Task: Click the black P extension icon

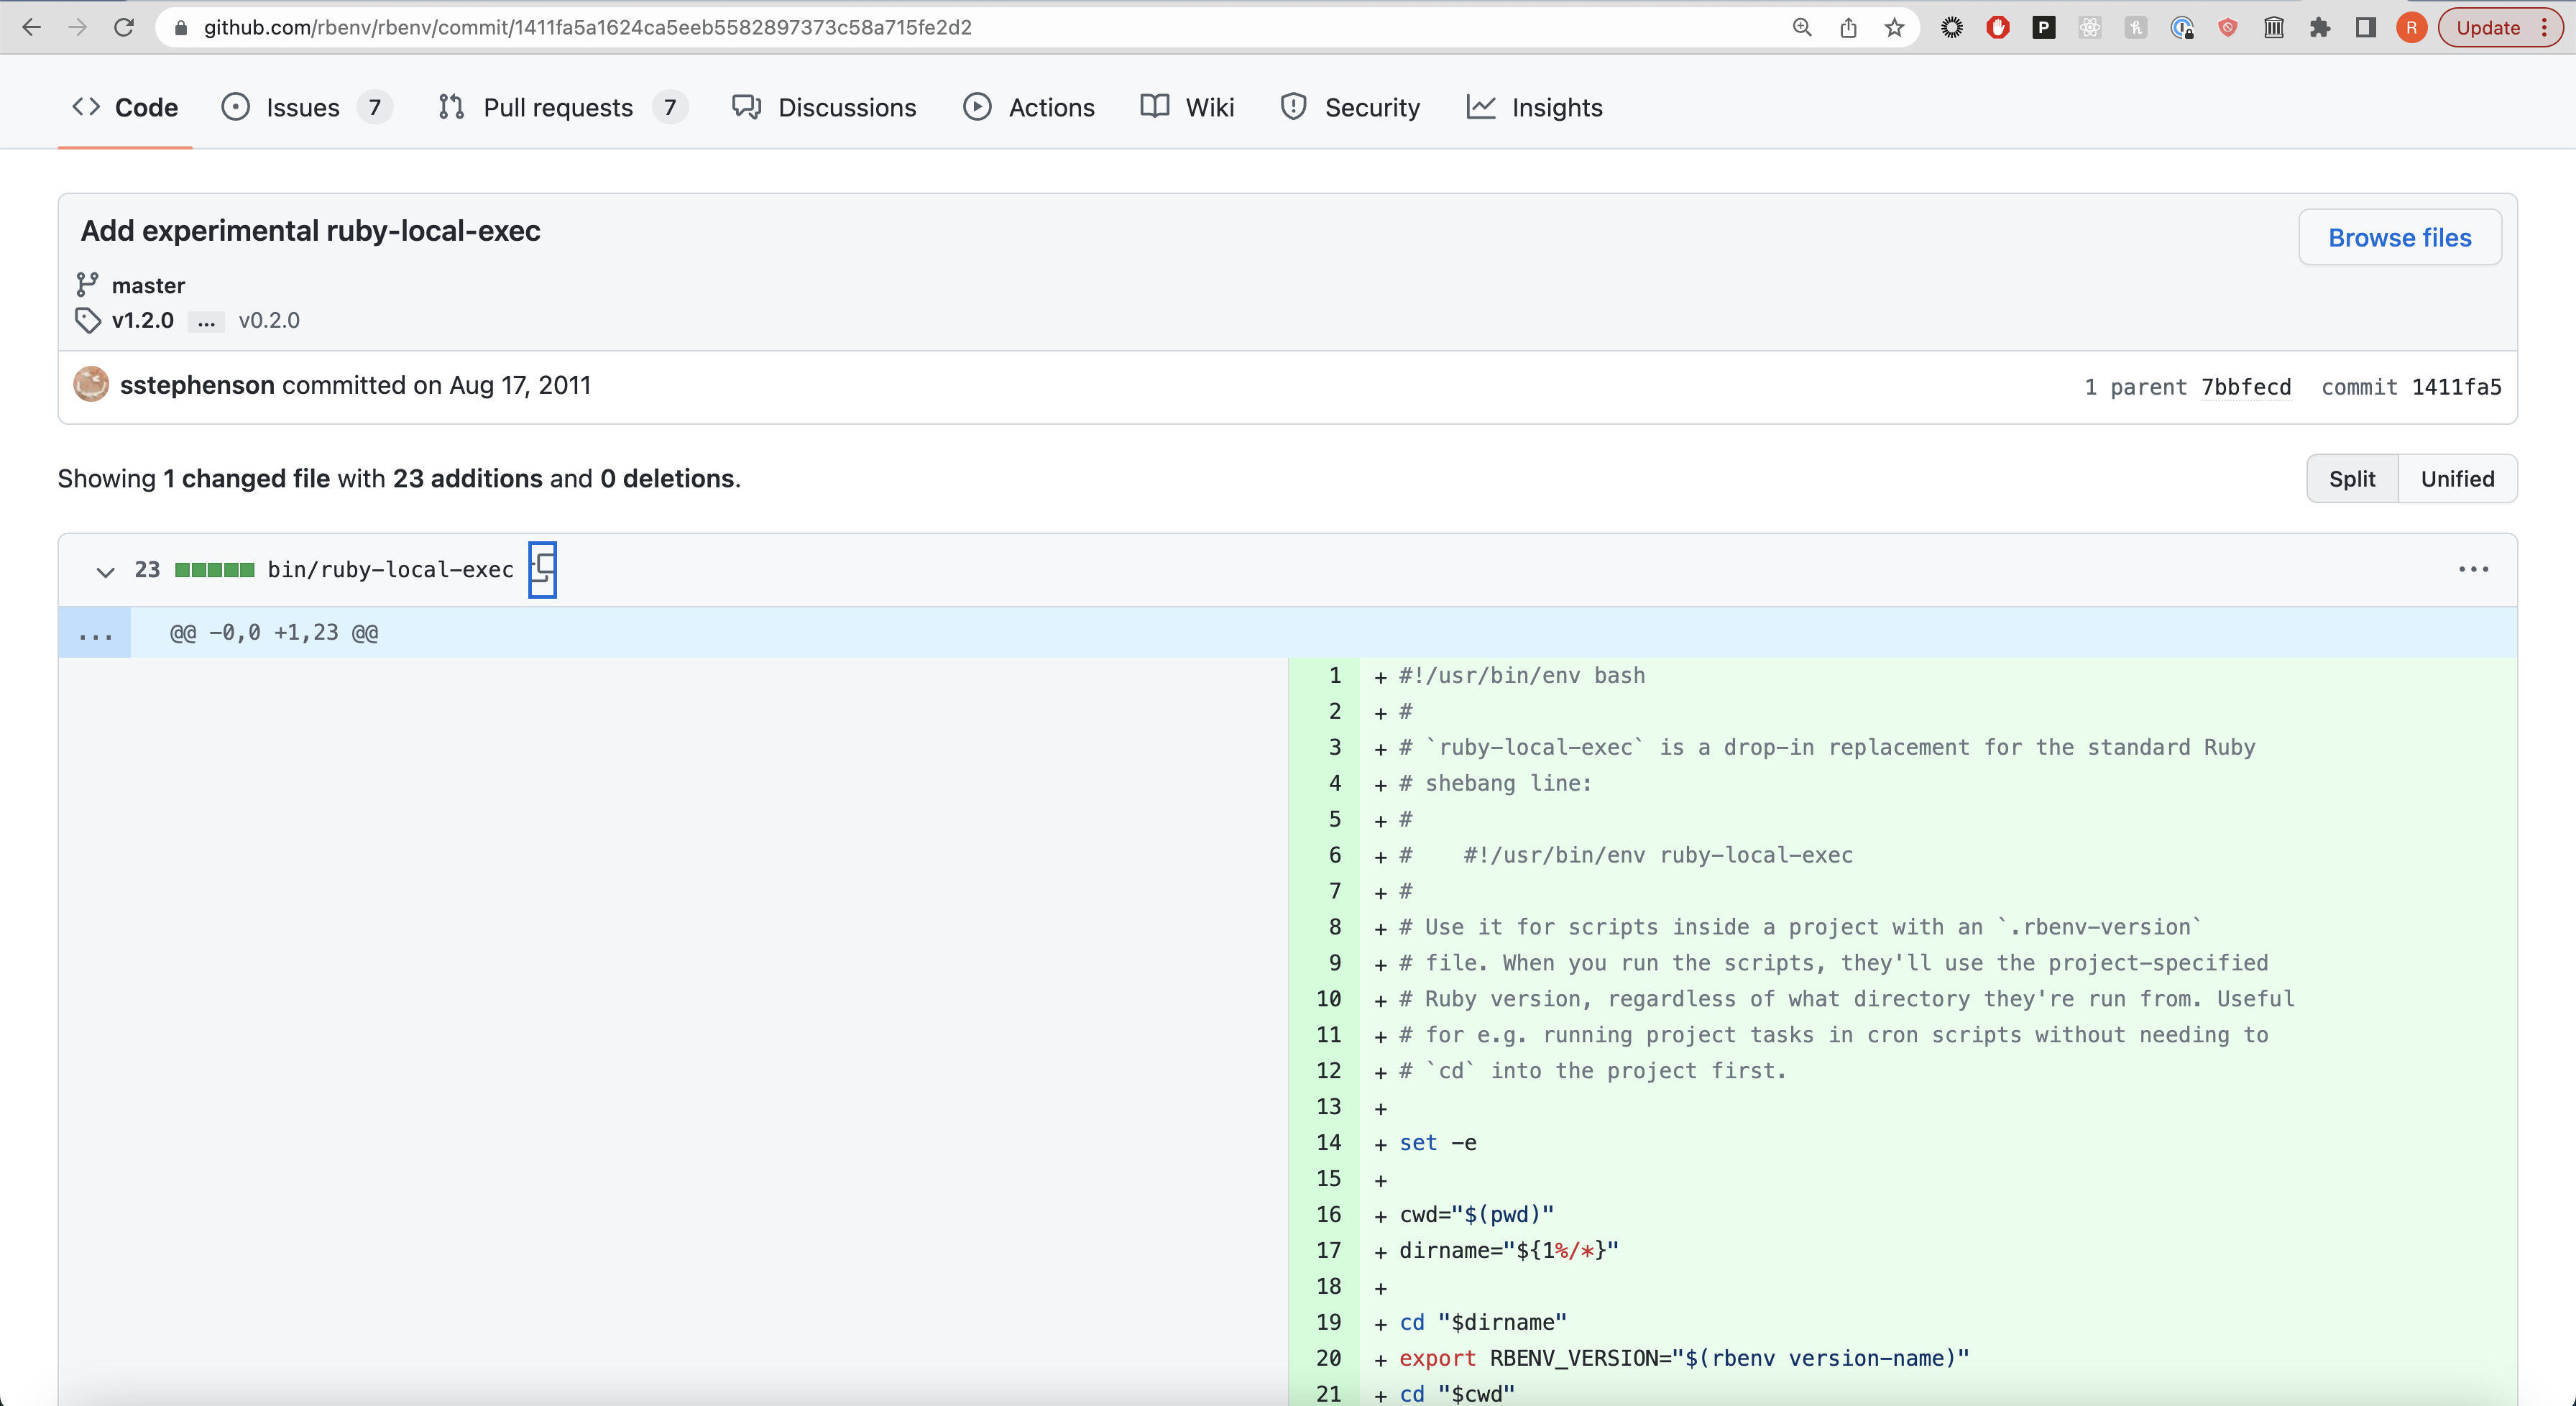Action: (2044, 28)
